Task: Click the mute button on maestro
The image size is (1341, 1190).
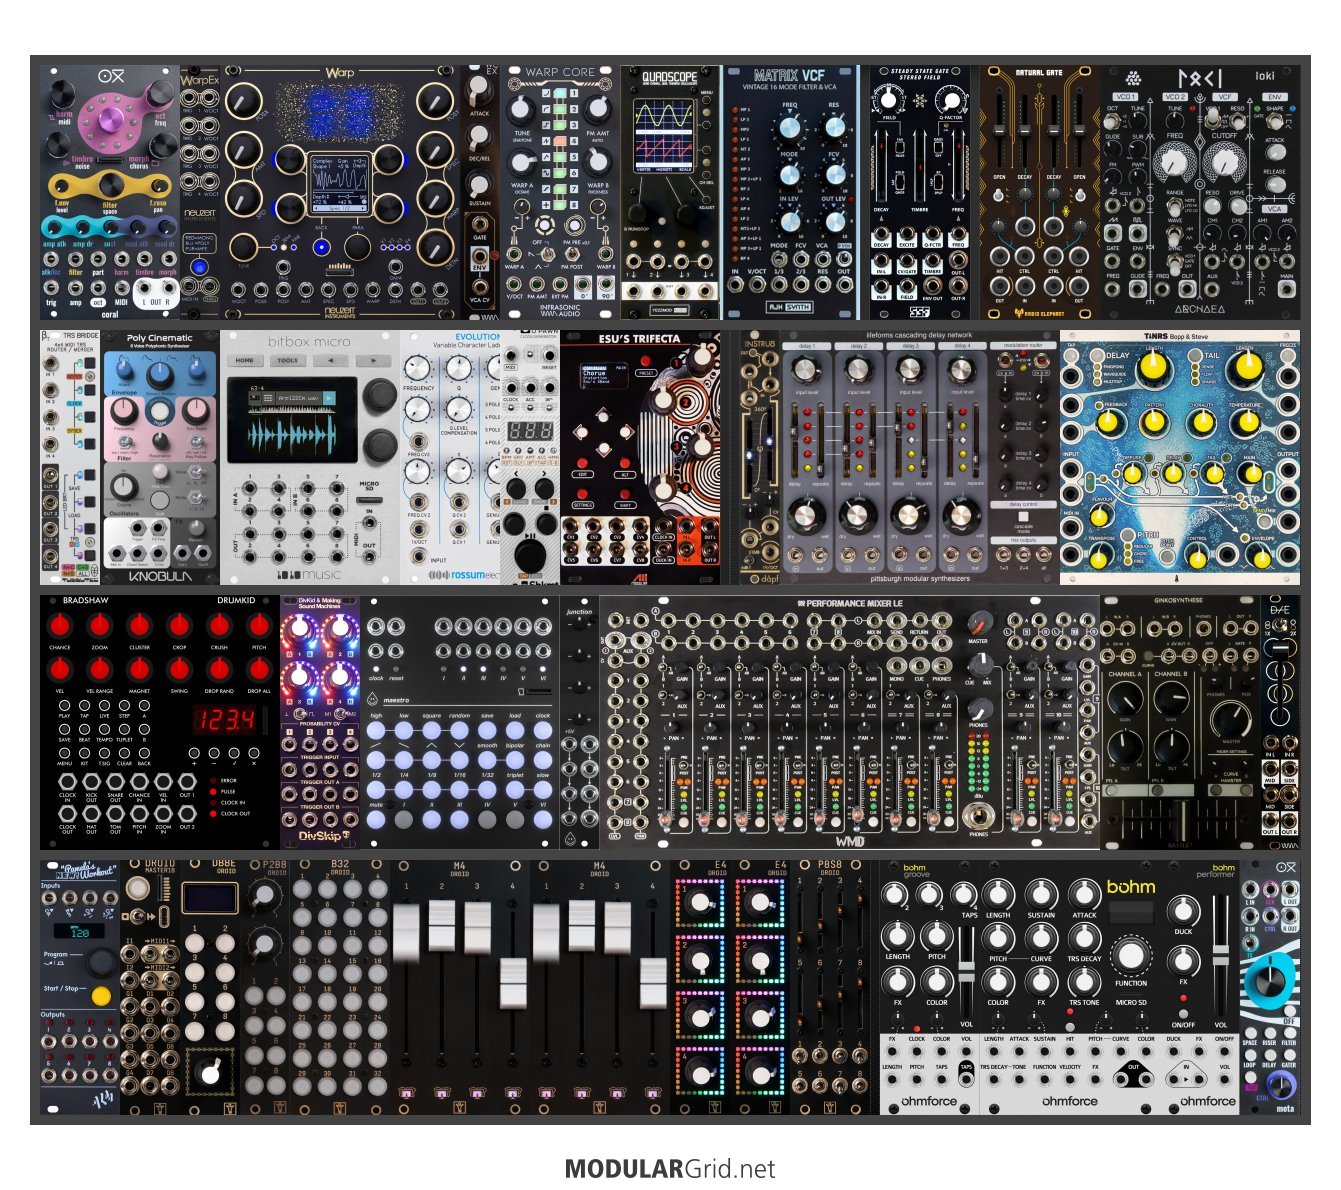Action: point(376,818)
